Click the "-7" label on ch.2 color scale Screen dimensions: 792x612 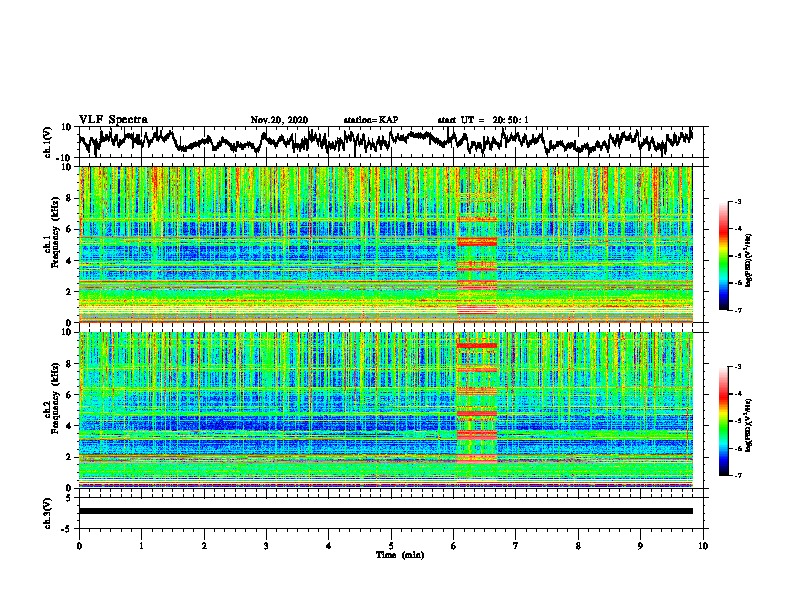click(x=738, y=475)
